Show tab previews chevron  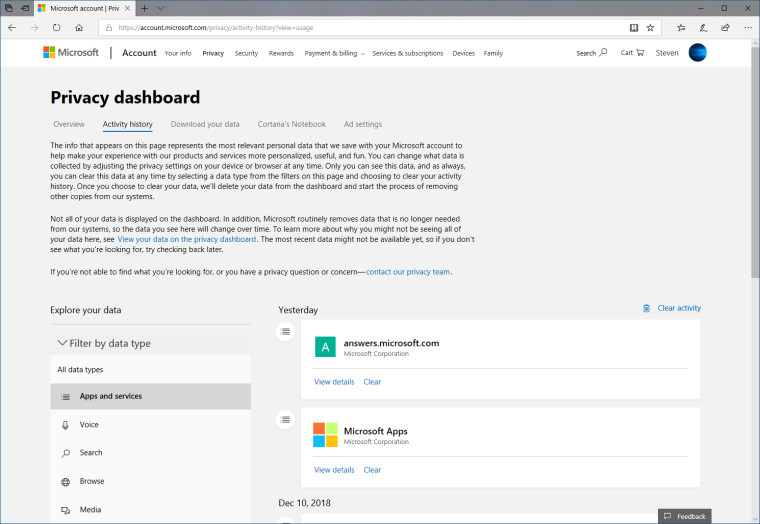coord(161,8)
